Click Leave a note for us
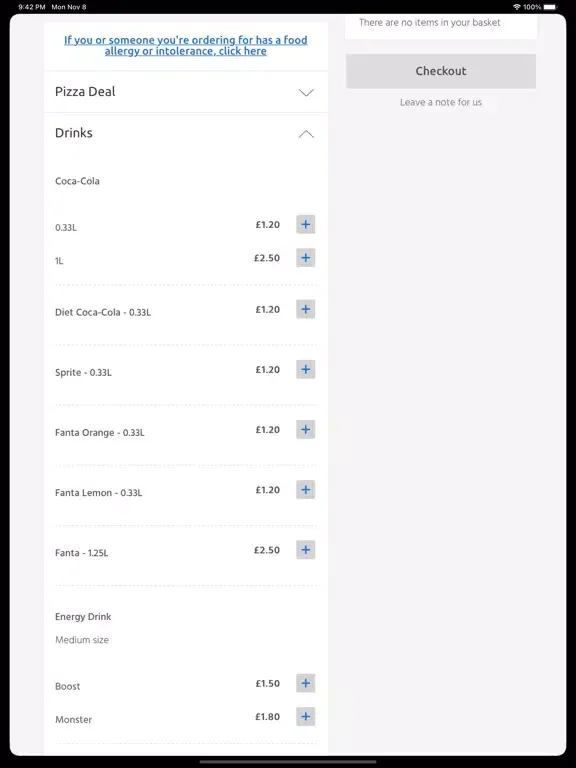576x768 pixels. click(x=441, y=102)
